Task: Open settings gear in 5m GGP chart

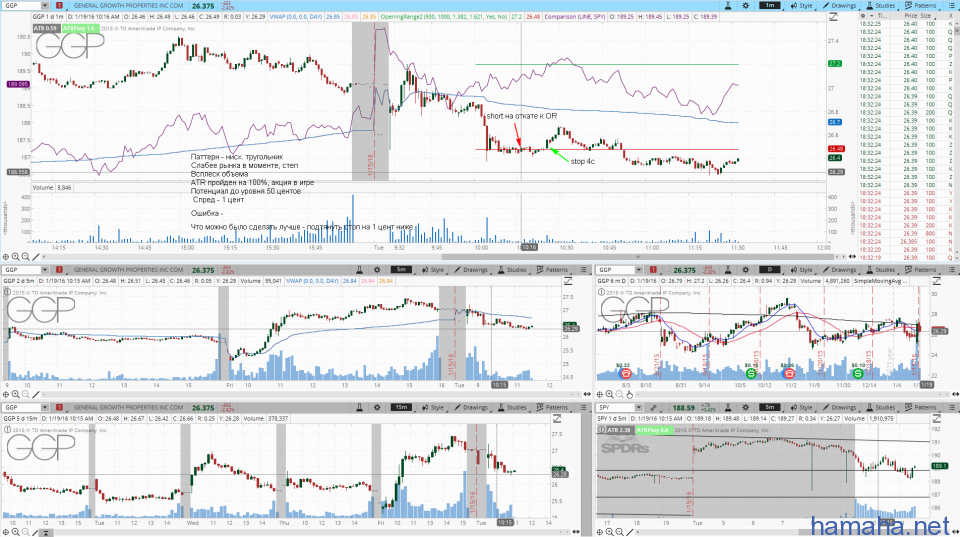Action: (377, 269)
